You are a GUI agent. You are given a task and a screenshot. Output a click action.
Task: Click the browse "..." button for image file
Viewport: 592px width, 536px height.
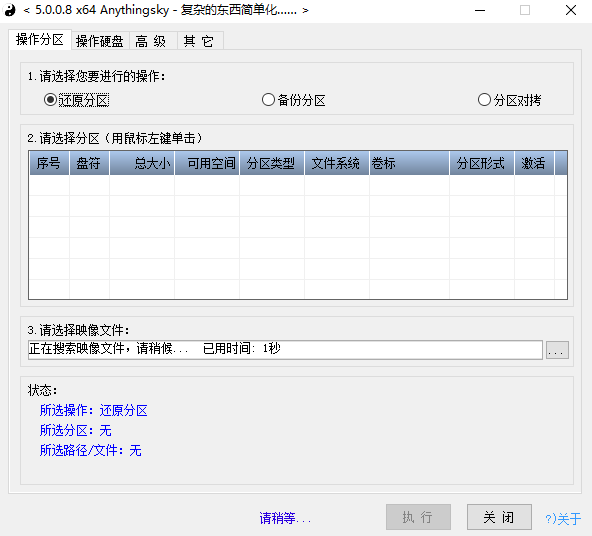[557, 350]
